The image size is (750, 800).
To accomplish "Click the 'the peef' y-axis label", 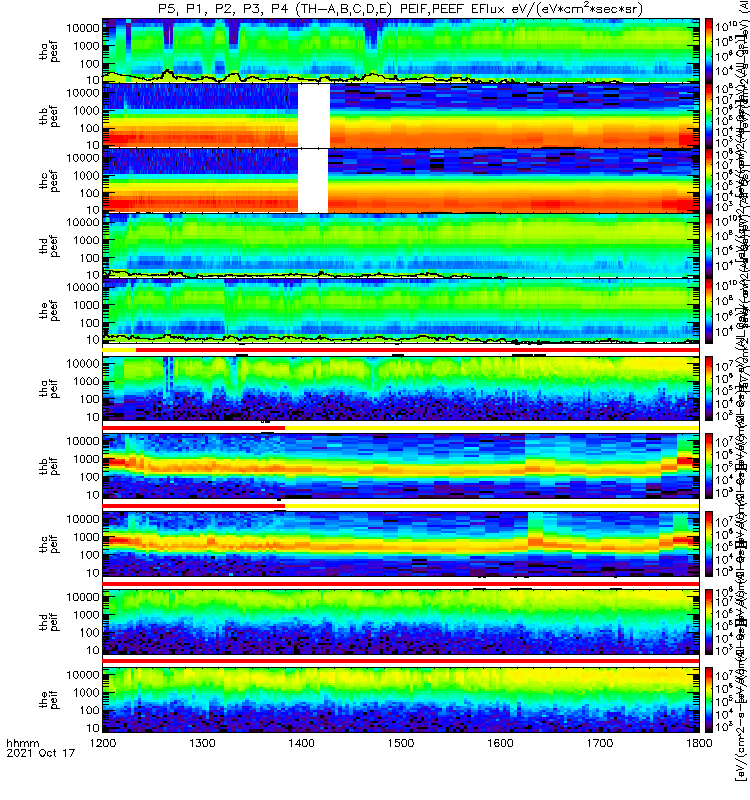I will pyautogui.click(x=49, y=311).
